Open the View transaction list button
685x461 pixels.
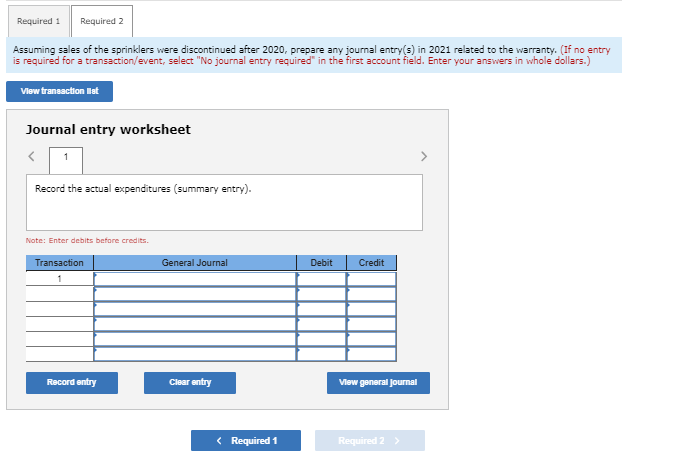point(59,91)
